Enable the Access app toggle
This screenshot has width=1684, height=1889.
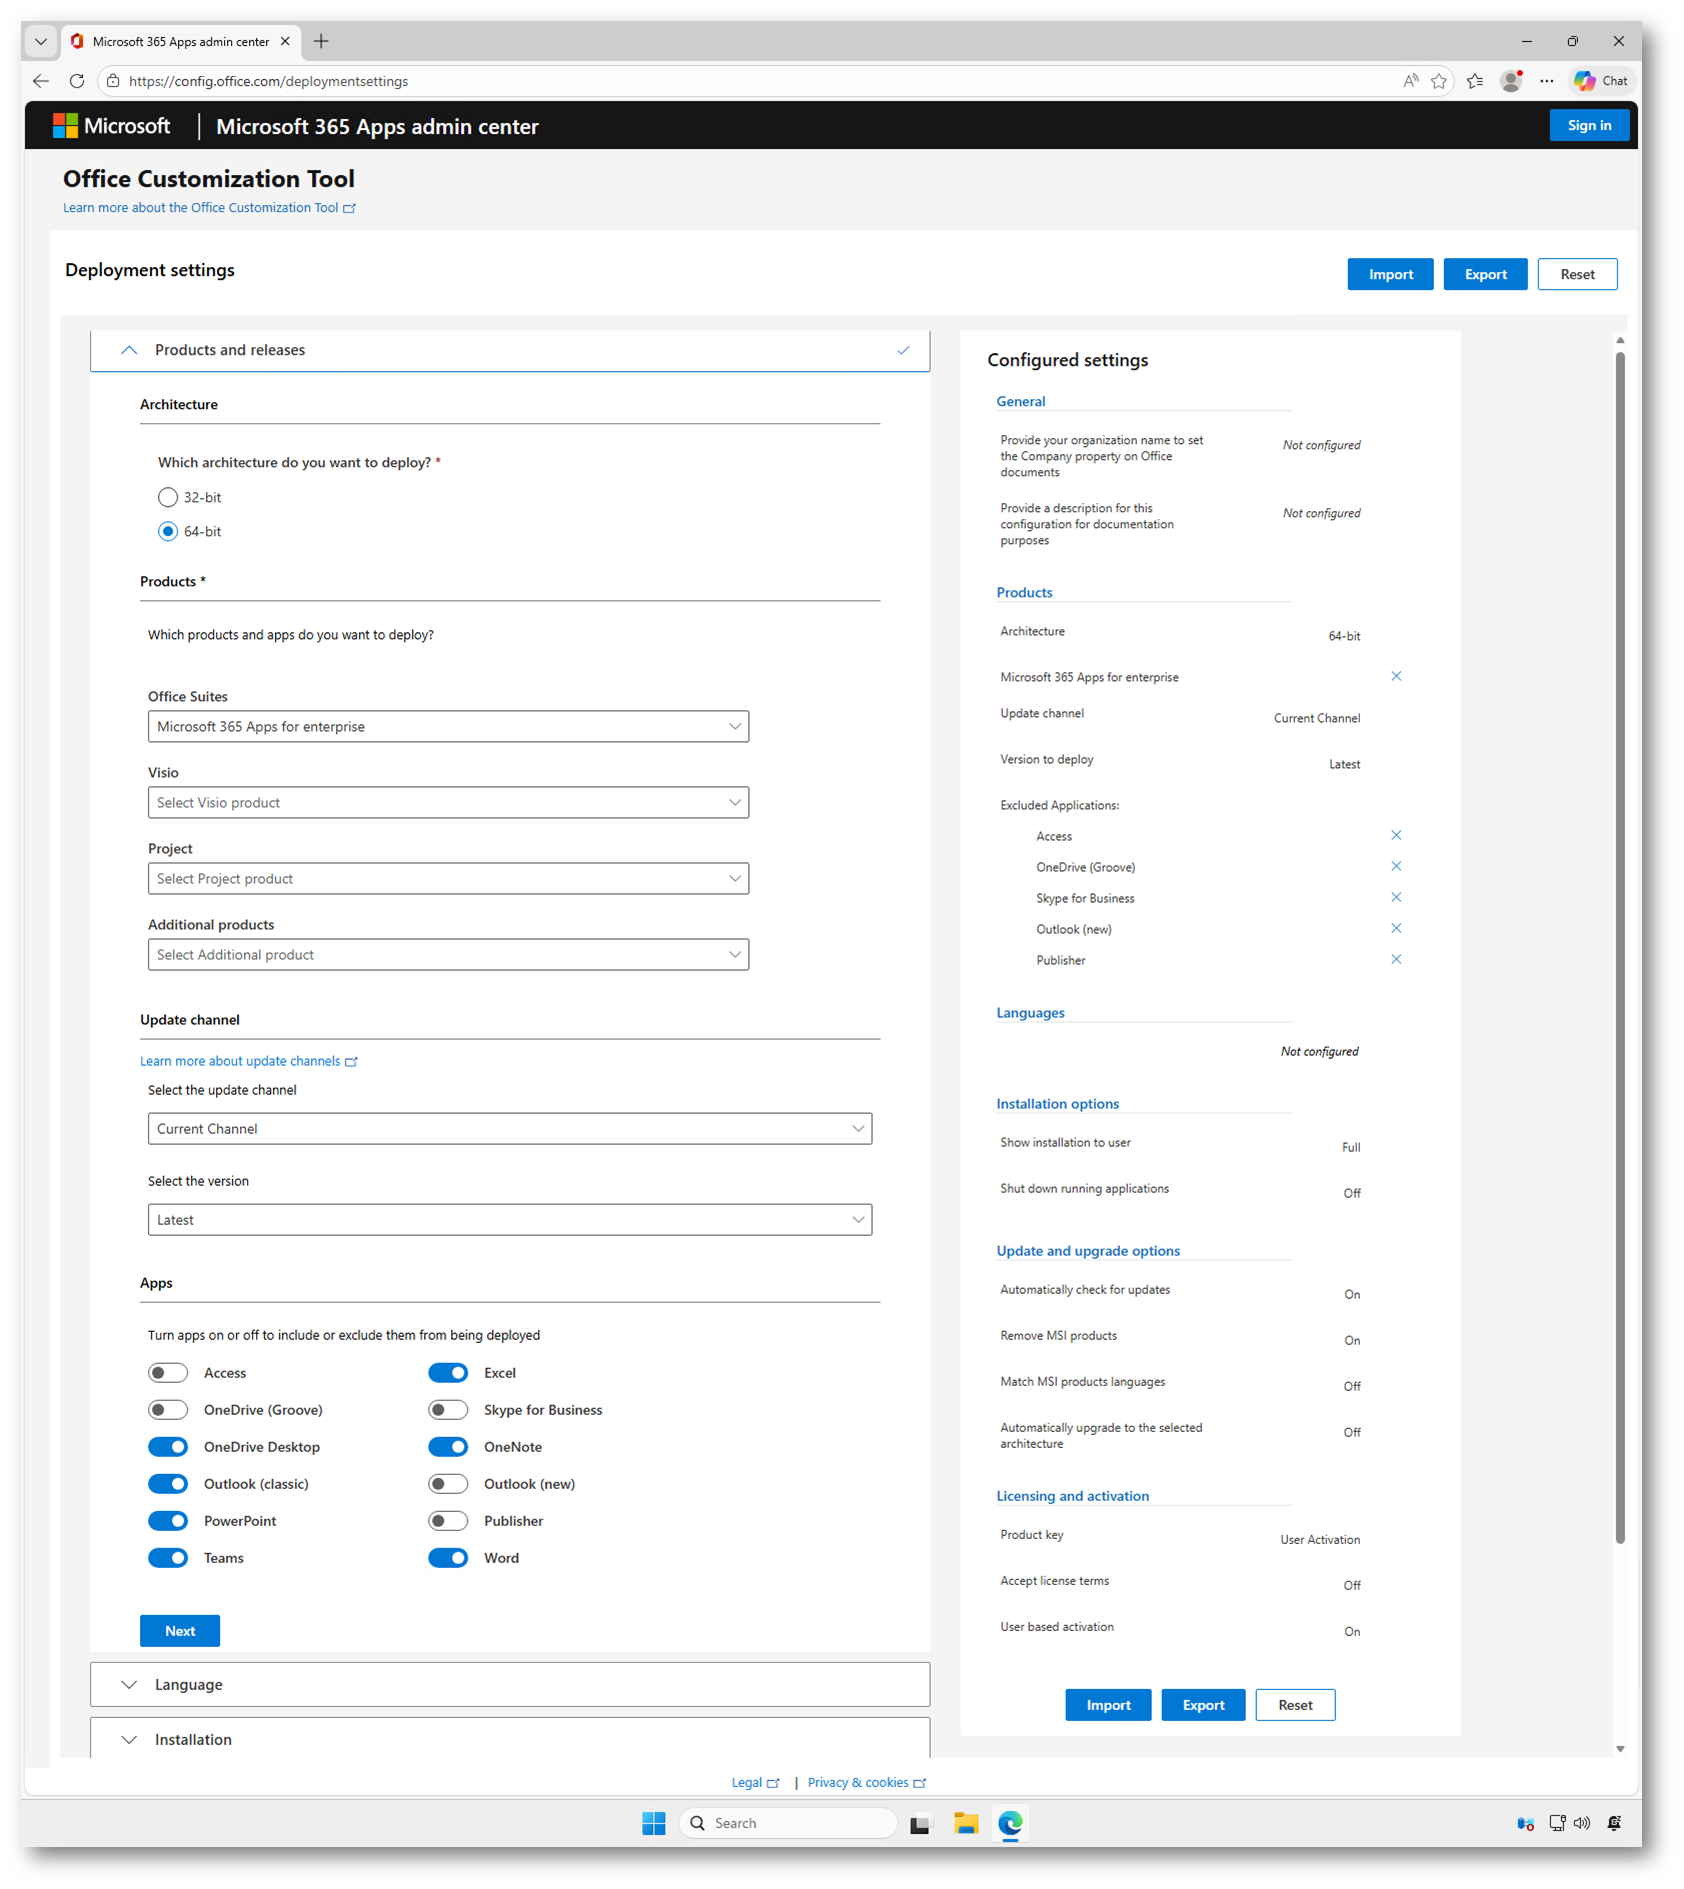(168, 1373)
